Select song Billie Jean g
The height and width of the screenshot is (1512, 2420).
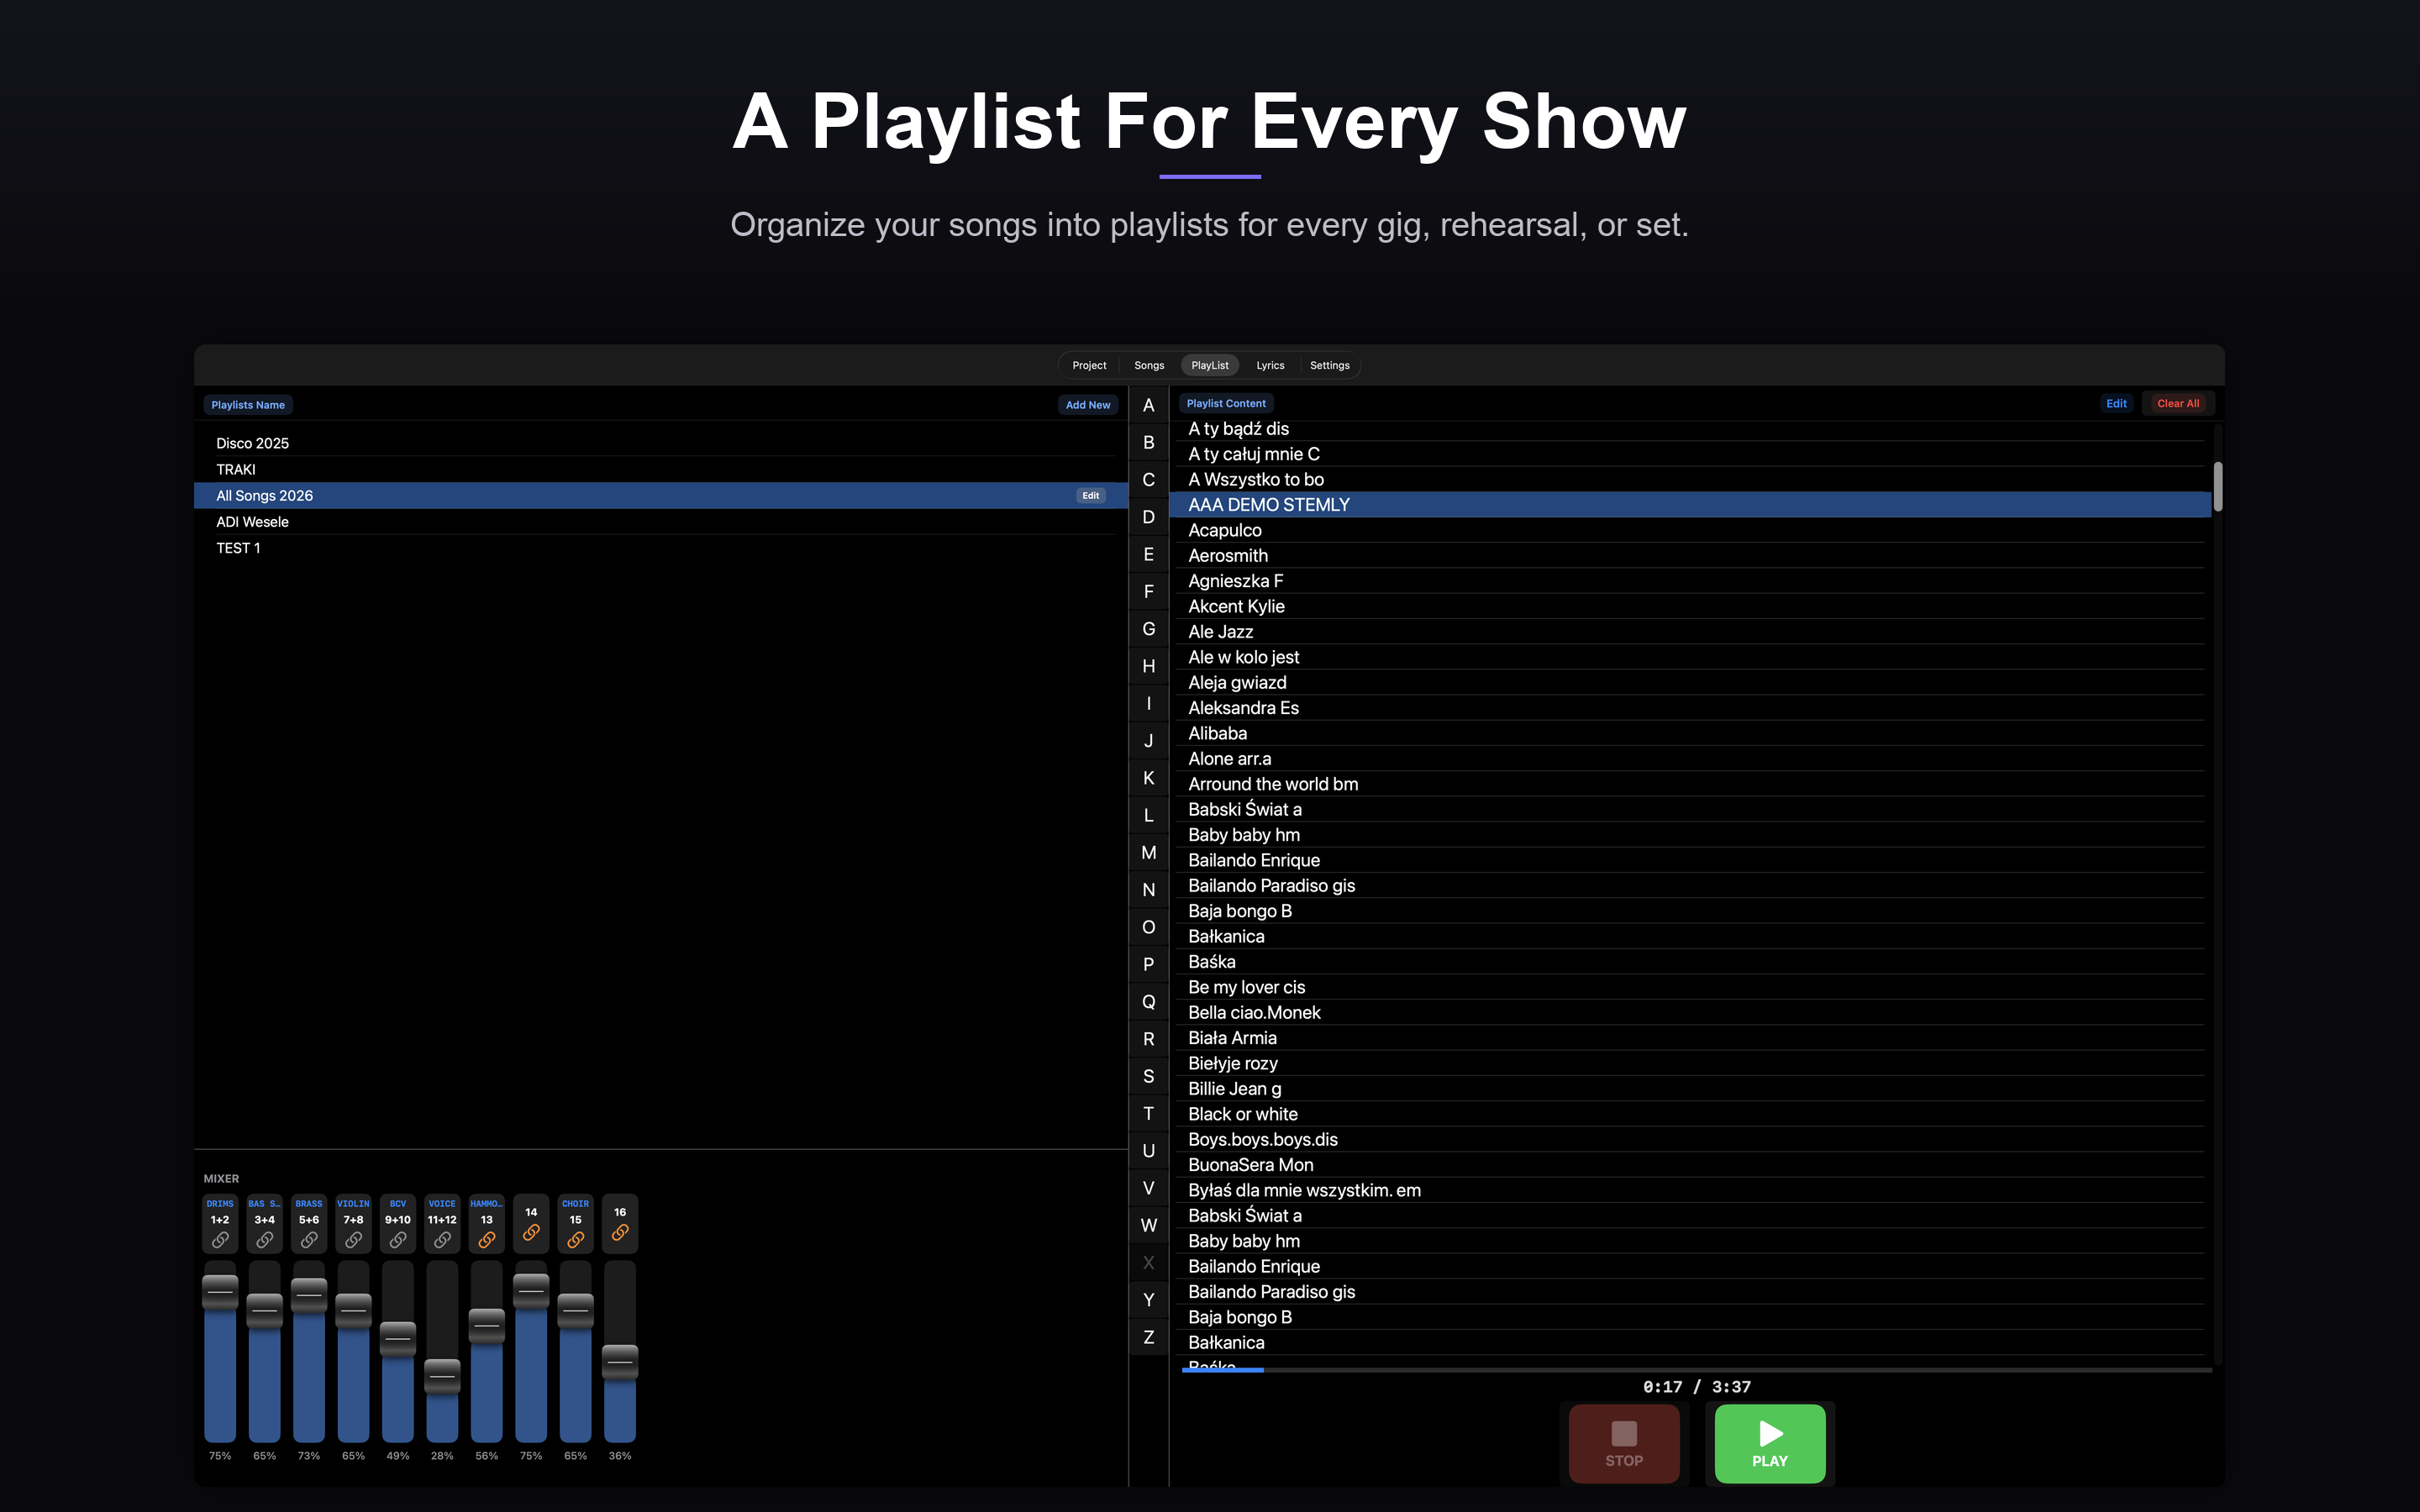click(1690, 1089)
